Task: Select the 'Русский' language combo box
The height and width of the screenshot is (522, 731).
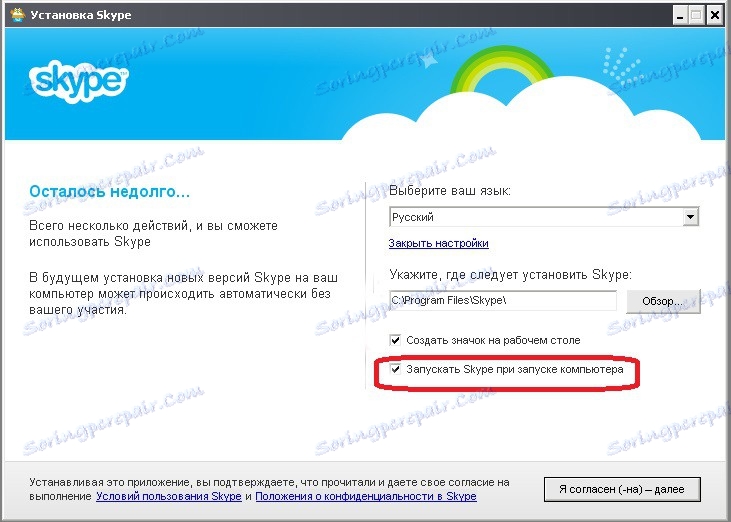Action: pos(544,217)
